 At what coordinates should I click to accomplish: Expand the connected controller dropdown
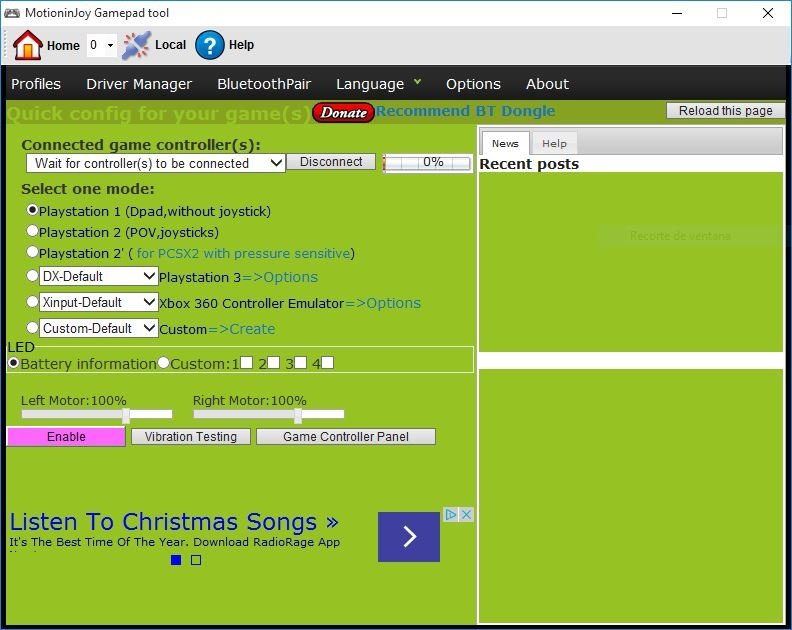tap(156, 163)
